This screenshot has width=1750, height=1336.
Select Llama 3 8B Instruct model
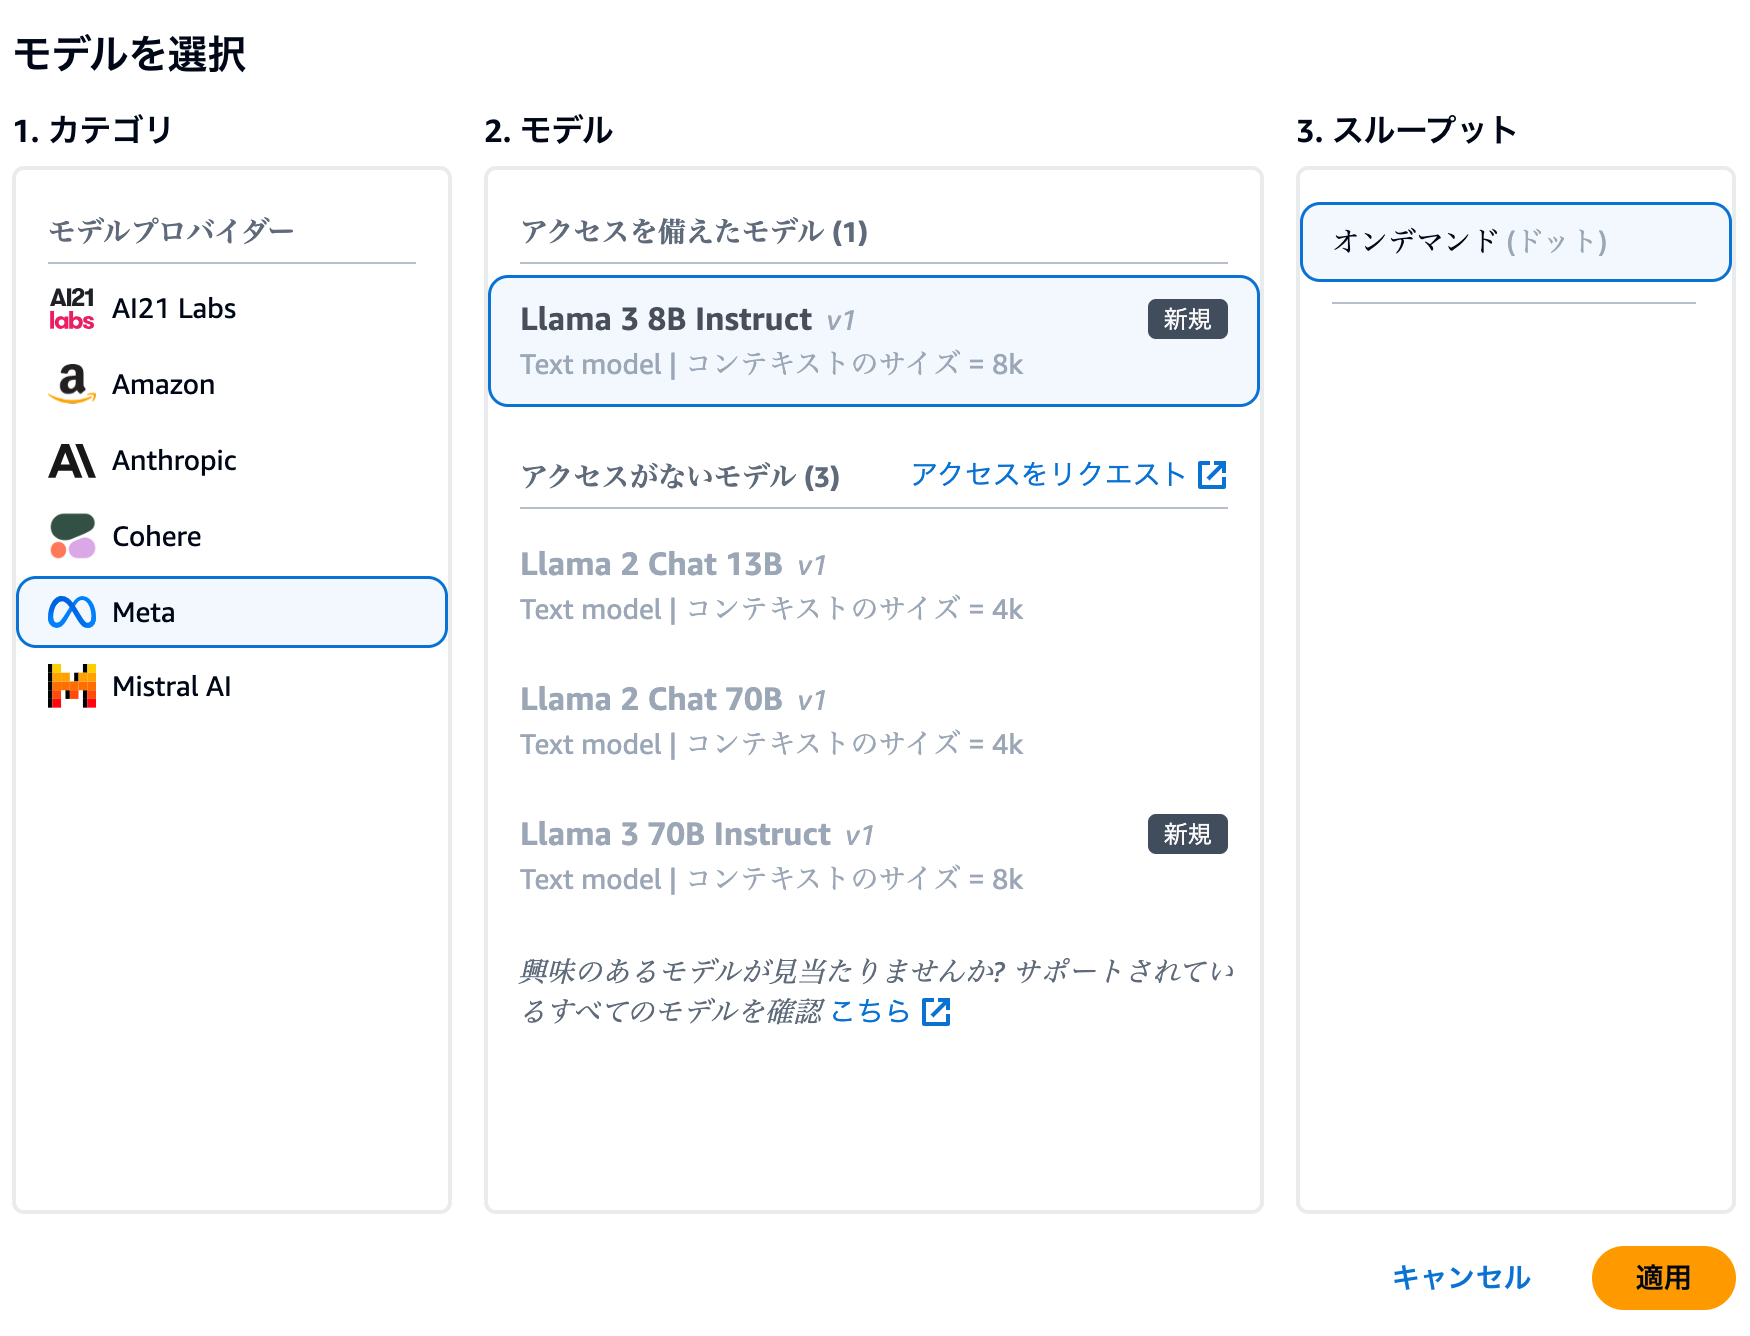click(x=874, y=341)
